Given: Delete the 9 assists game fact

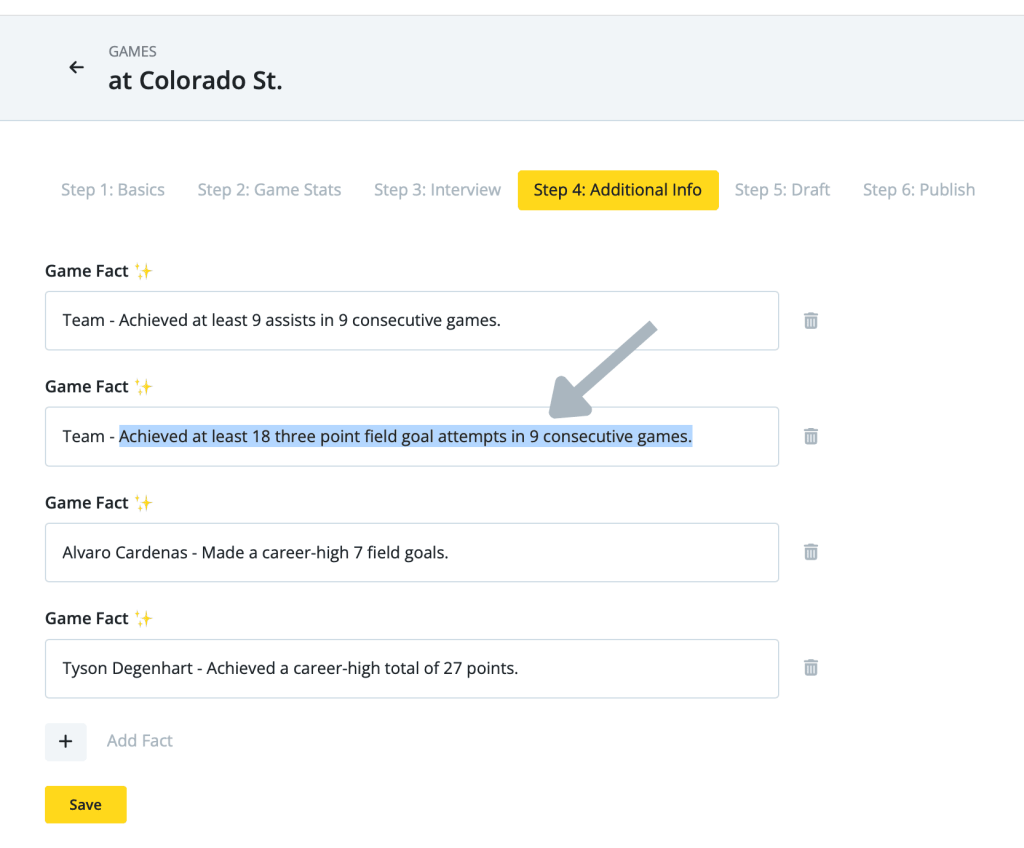Looking at the screenshot, I should [x=810, y=321].
